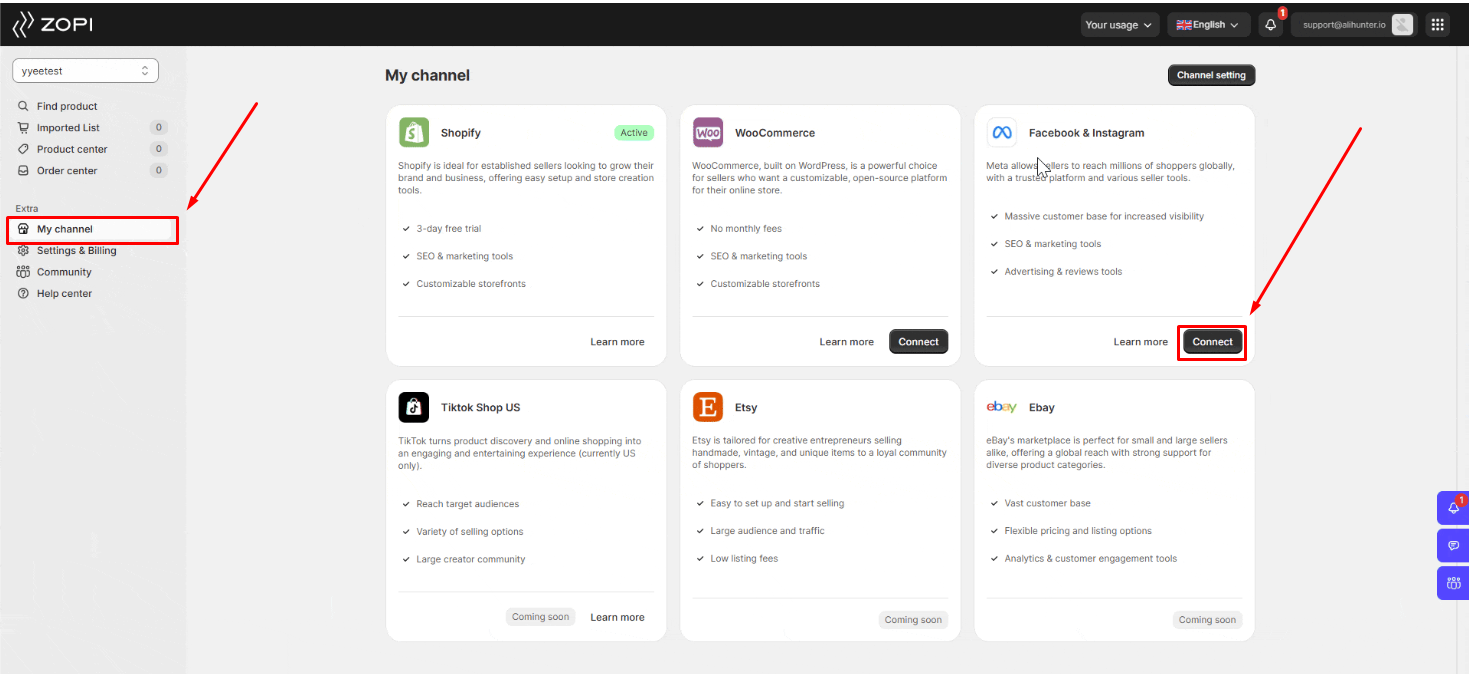Open Order center in sidebar
The image size is (1469, 674).
[x=67, y=171]
